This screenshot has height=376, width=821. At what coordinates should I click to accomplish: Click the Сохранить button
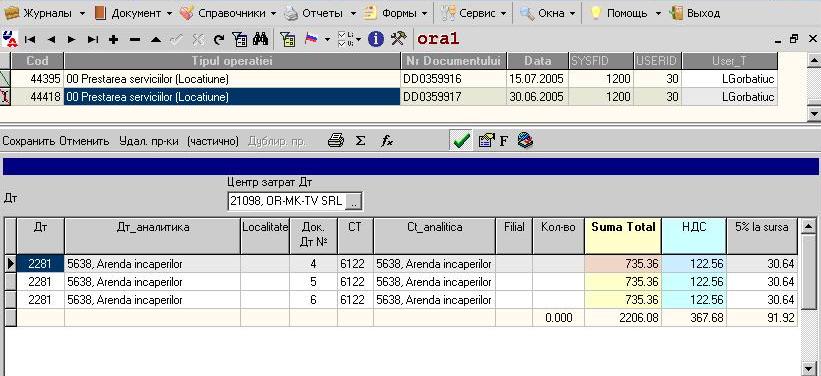(29, 141)
